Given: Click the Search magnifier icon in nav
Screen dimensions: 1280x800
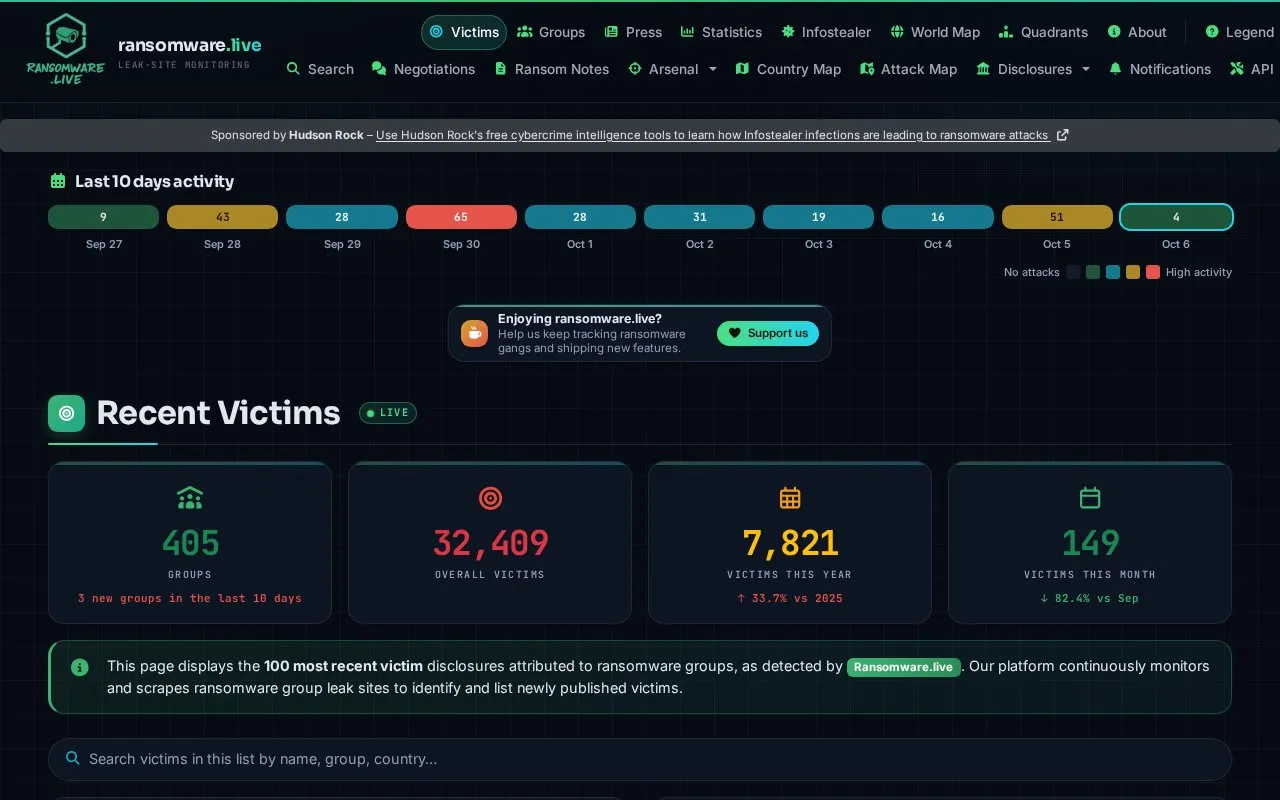Looking at the screenshot, I should [x=293, y=69].
